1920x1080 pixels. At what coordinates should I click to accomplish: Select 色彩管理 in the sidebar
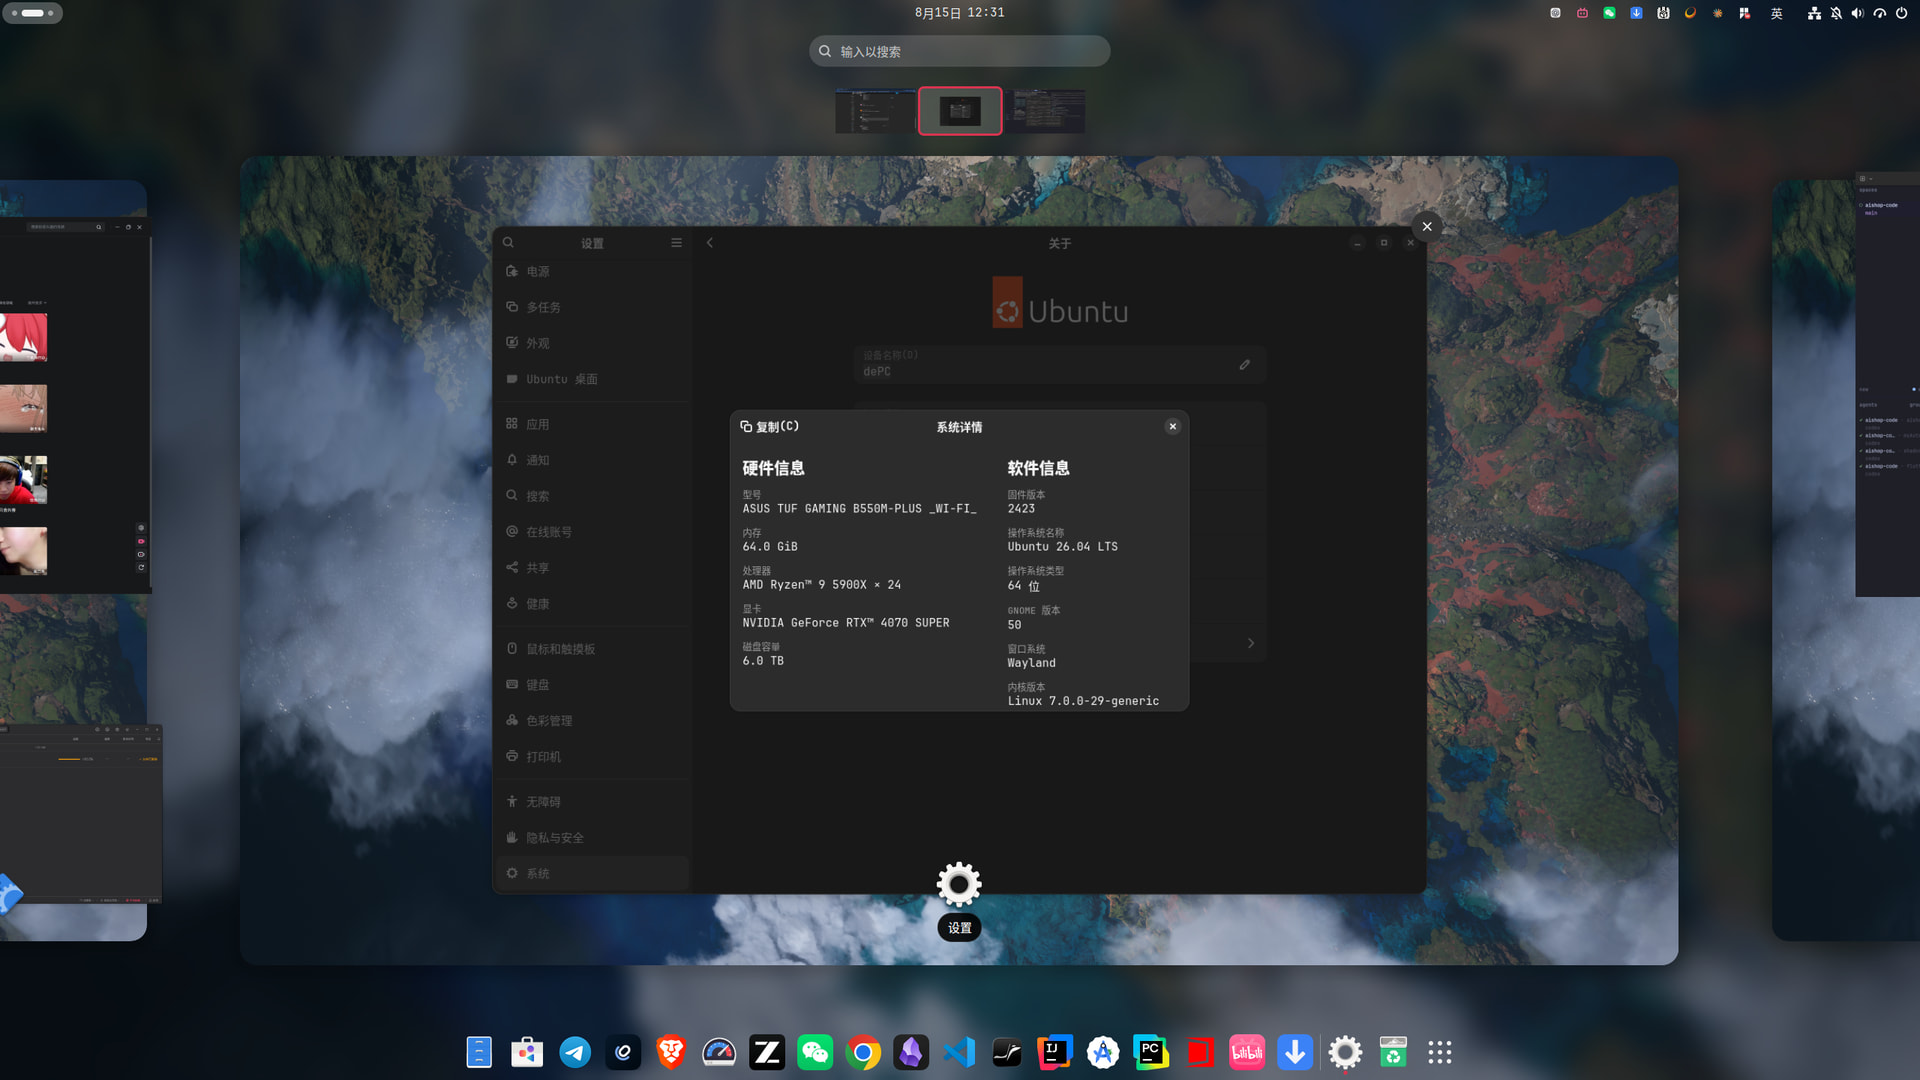point(592,721)
